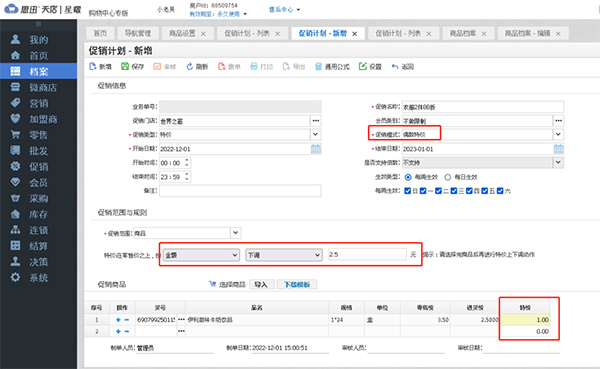
Task: Open the 开始日期 calendar picker
Action: tap(316, 149)
